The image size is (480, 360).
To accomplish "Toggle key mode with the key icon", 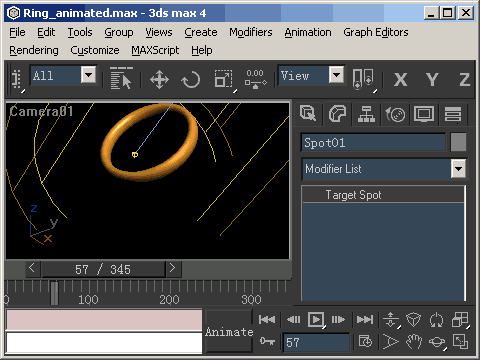I will (x=267, y=341).
